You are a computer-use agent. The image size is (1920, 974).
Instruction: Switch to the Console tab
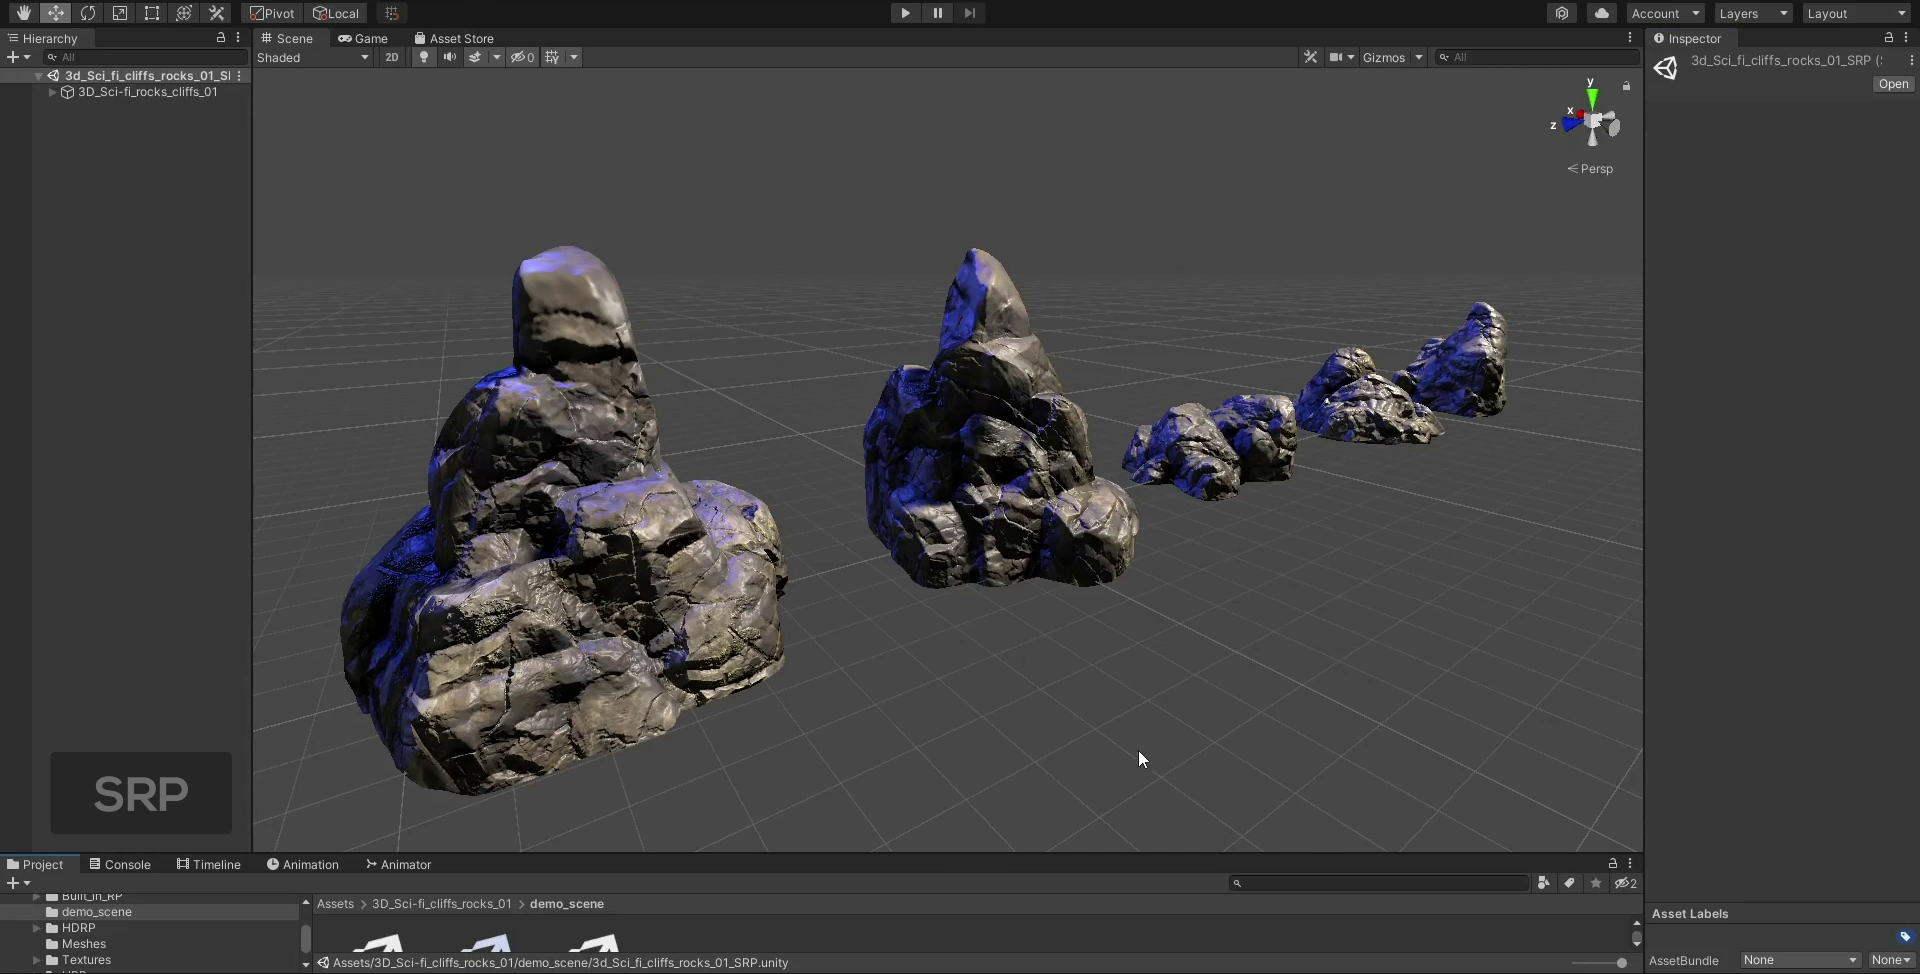[x=119, y=864]
